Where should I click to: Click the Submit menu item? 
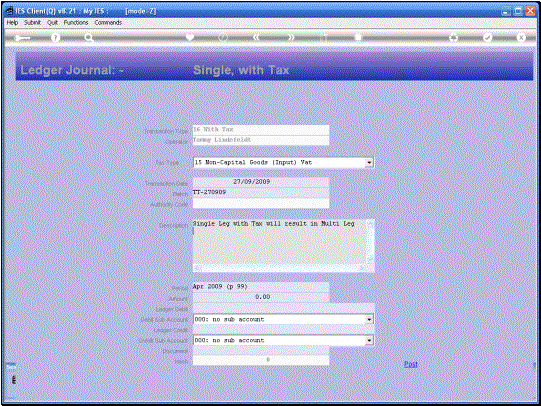pyautogui.click(x=32, y=22)
